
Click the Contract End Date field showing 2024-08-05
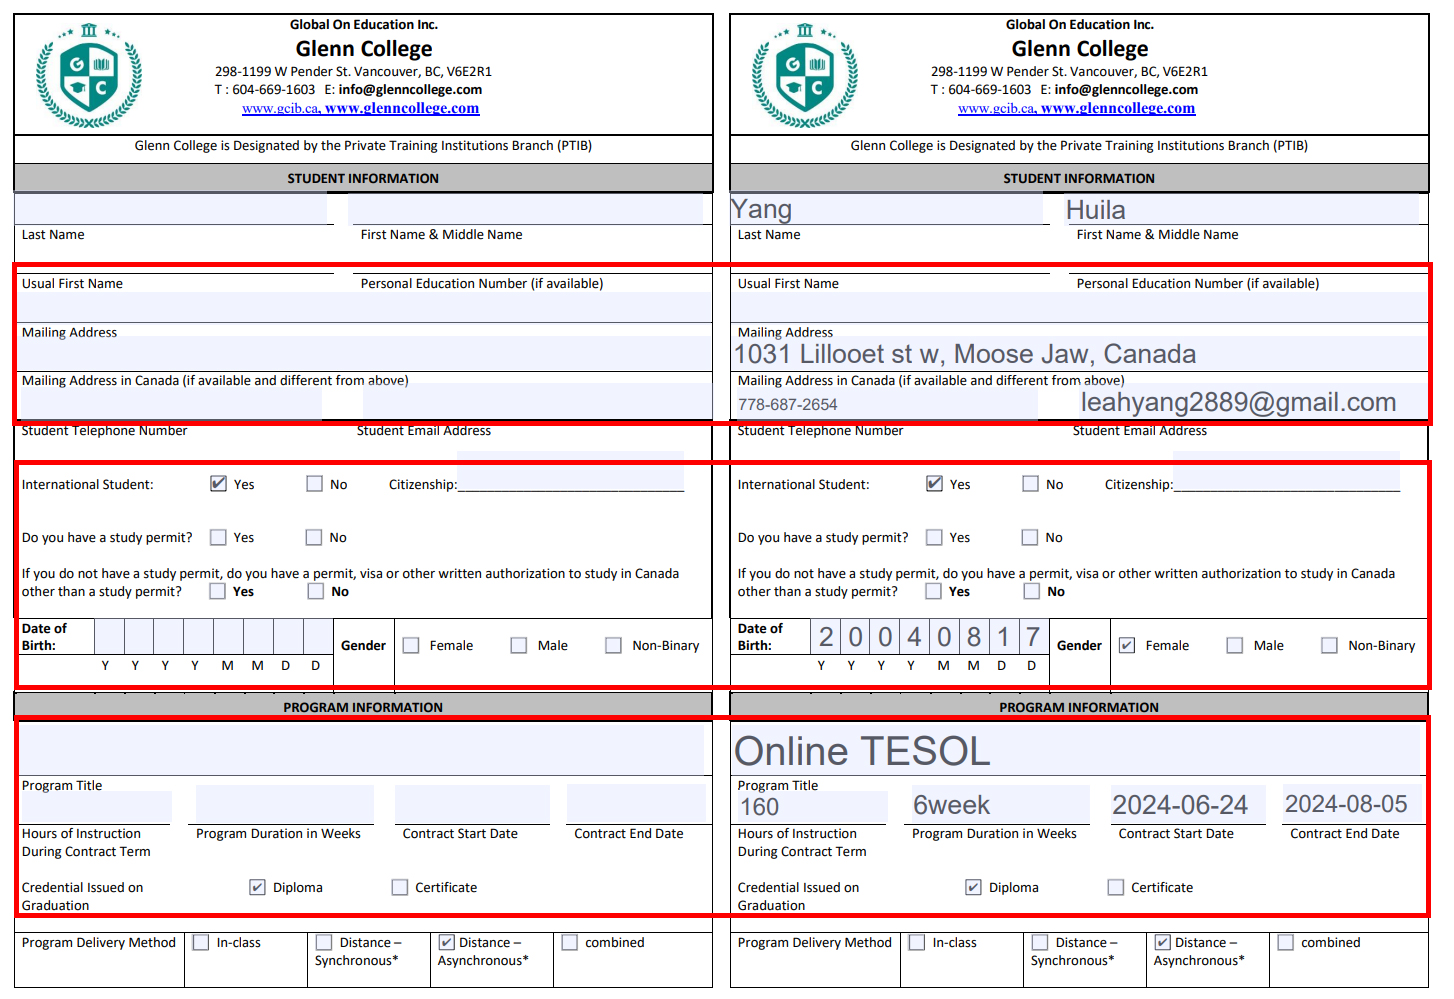click(x=1353, y=805)
